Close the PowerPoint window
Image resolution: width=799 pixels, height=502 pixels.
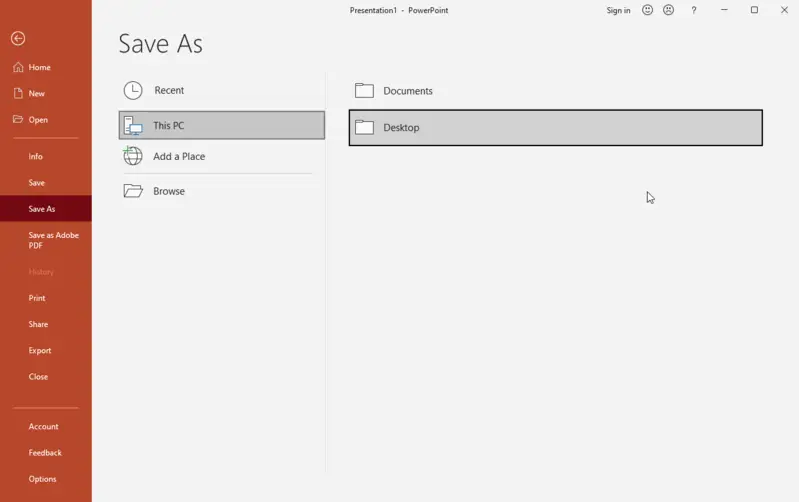784,10
